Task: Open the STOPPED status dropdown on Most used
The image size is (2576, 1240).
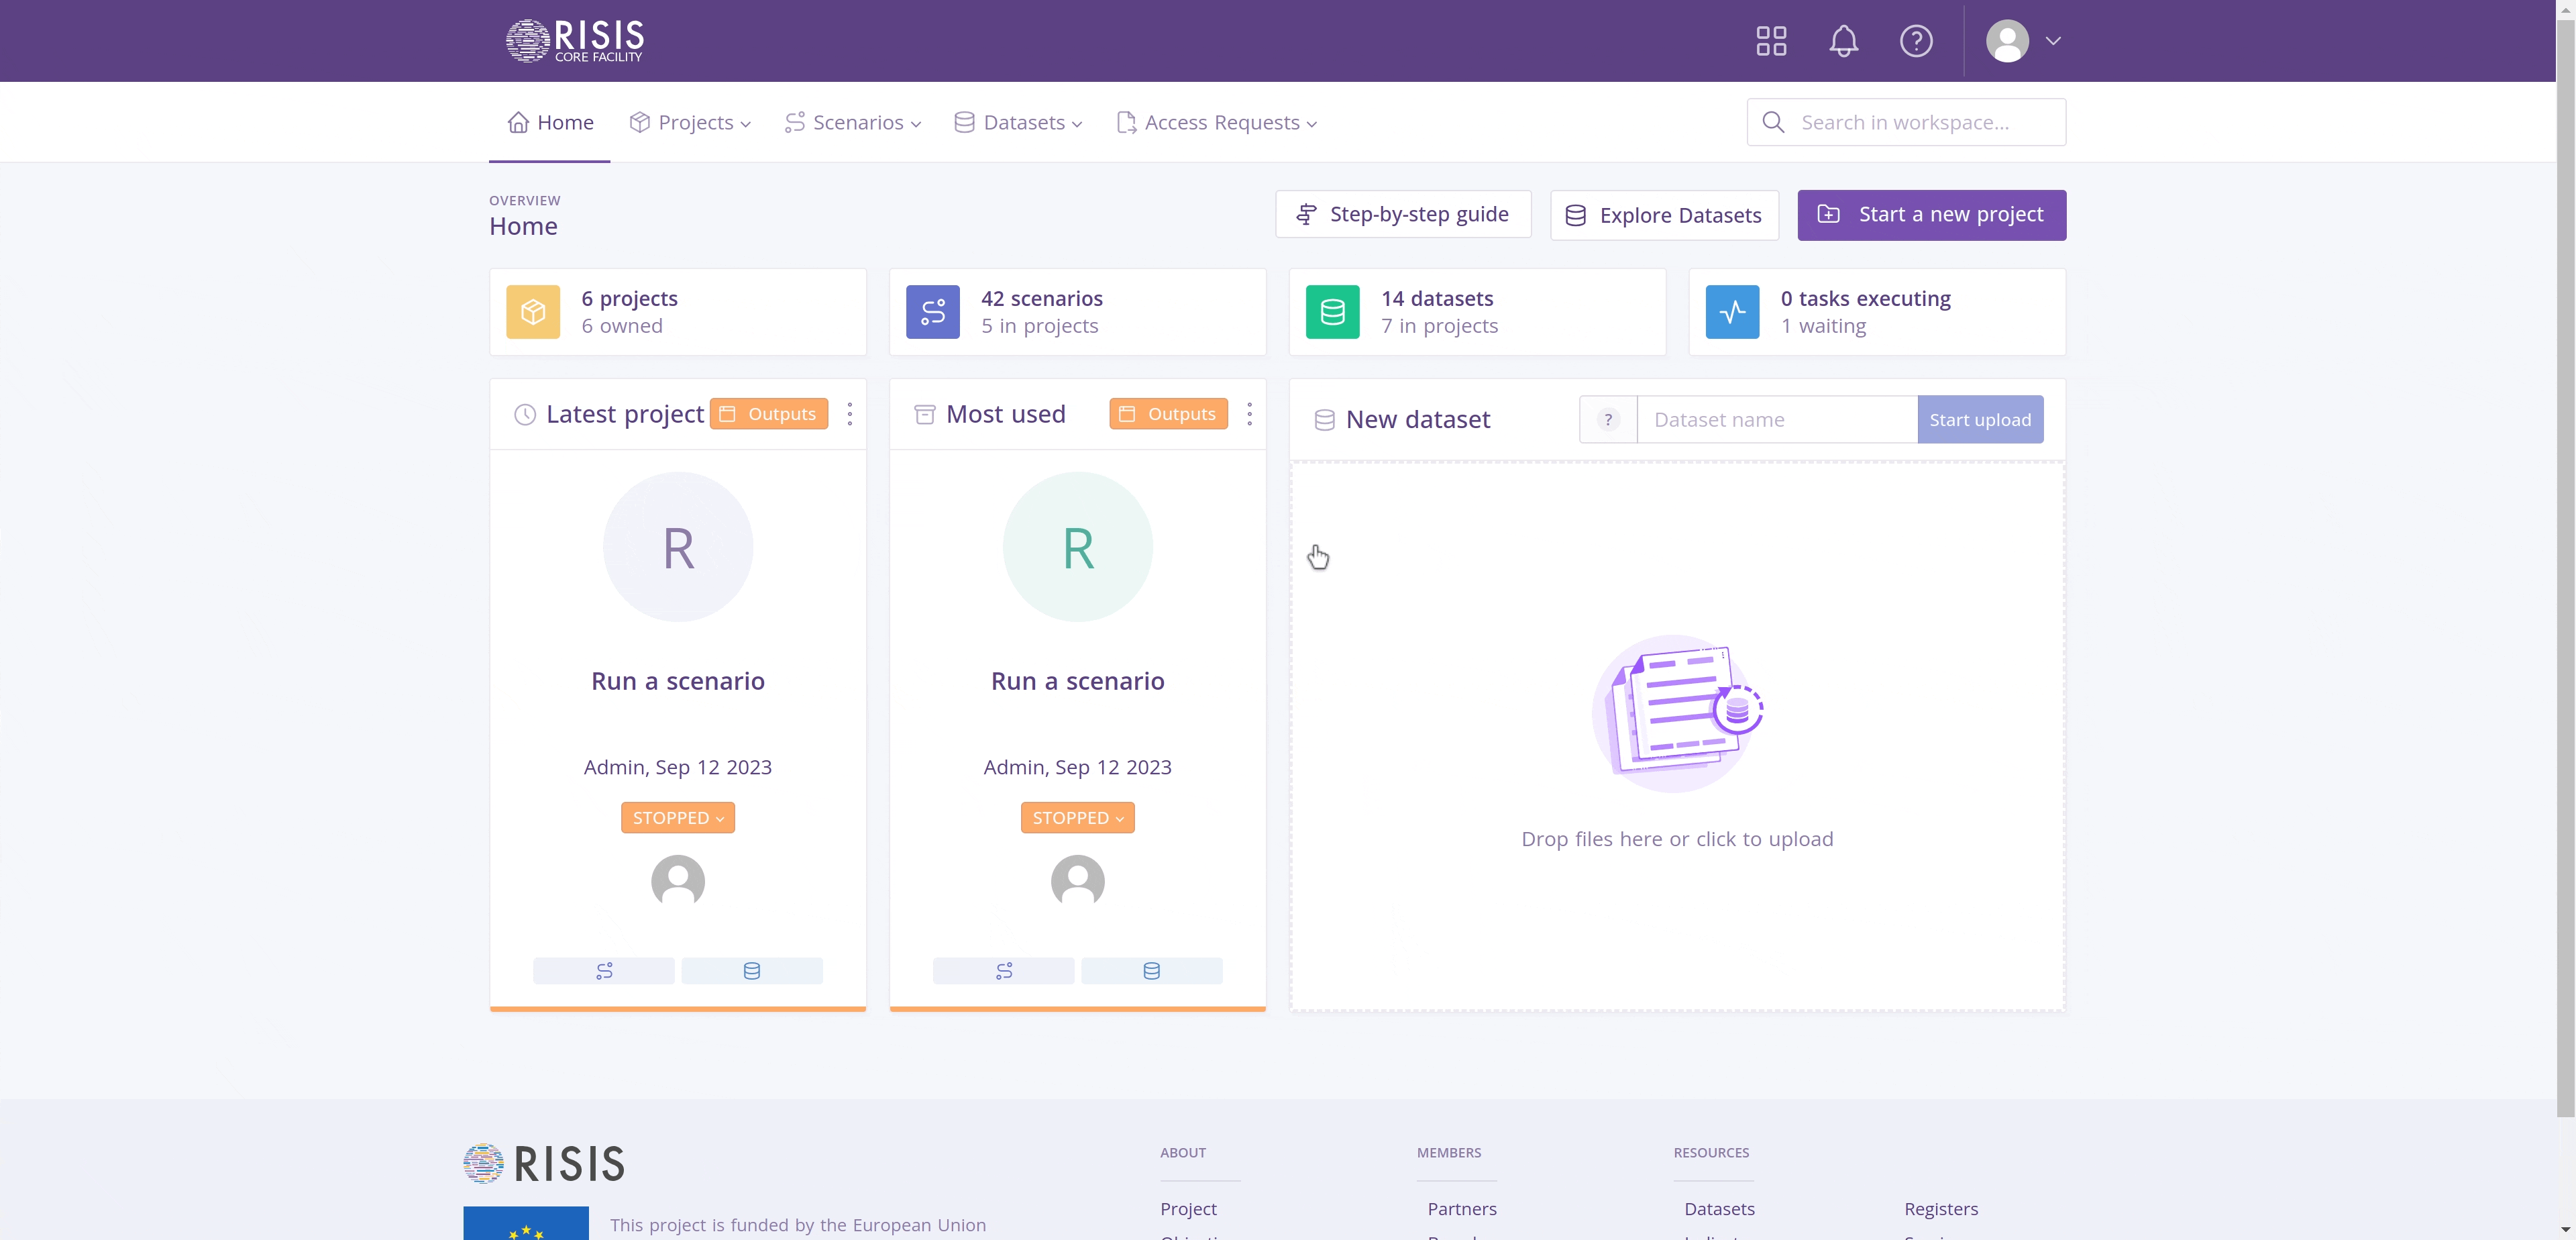Action: point(1077,818)
